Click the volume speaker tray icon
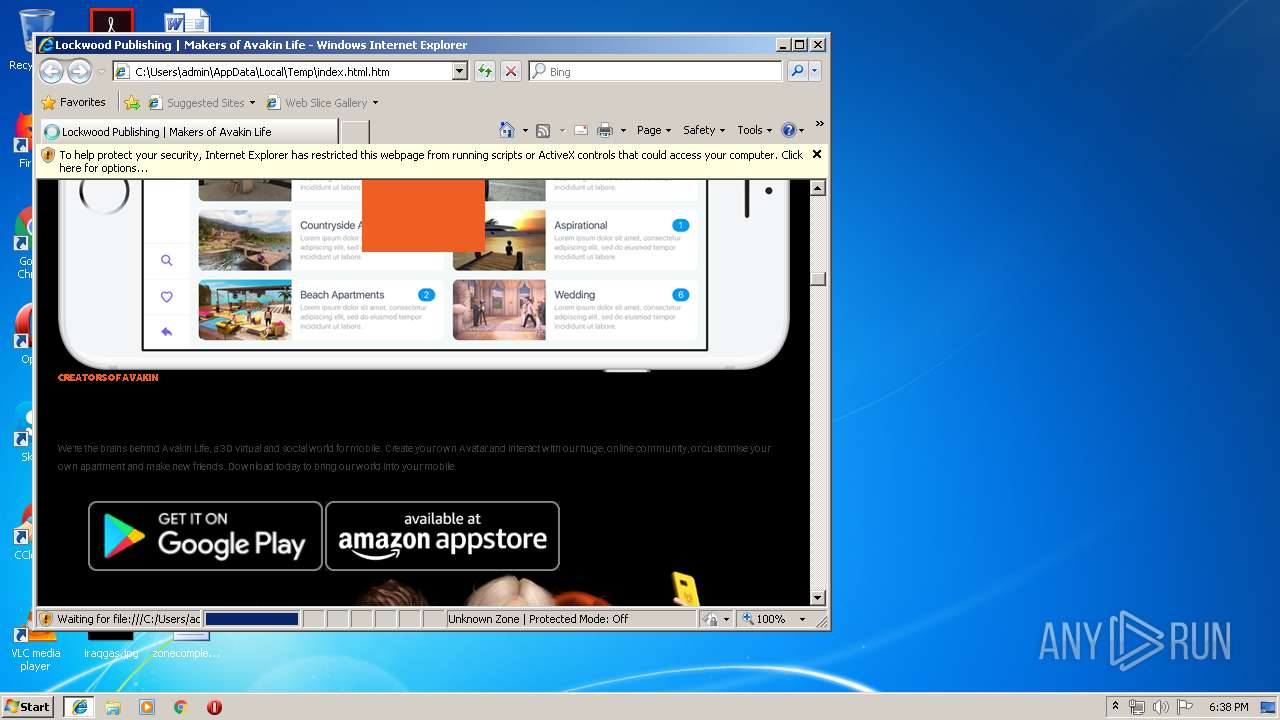 click(1161, 707)
